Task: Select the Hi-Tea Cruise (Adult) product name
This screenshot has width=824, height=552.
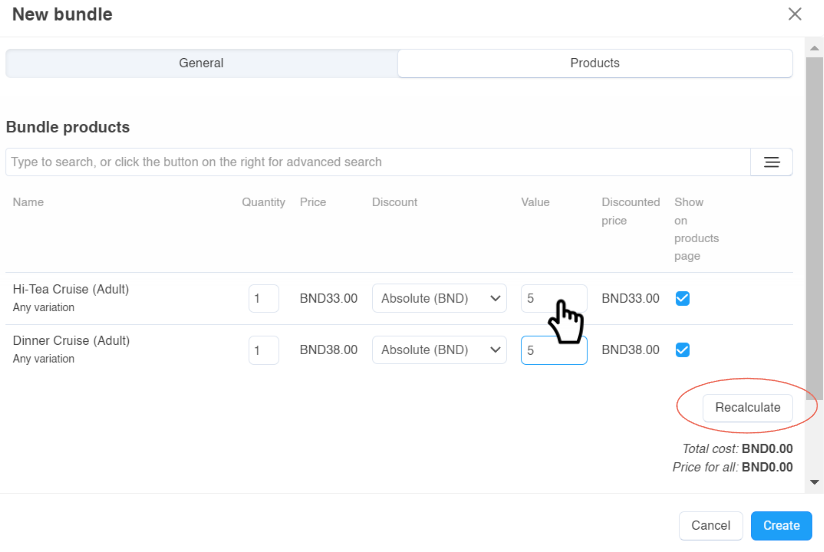Action: coord(71,290)
